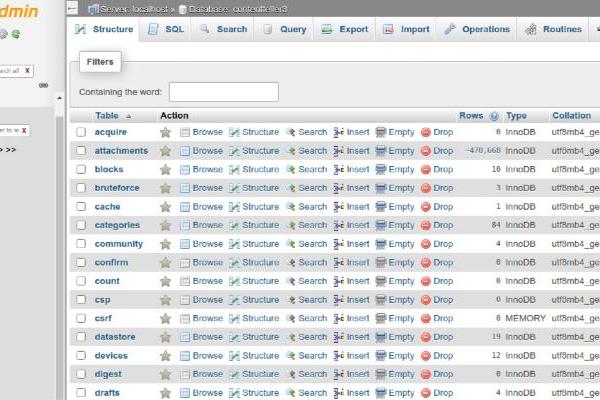Tick the checkbox for acquire table
The width and height of the screenshot is (600, 400).
click(x=81, y=132)
